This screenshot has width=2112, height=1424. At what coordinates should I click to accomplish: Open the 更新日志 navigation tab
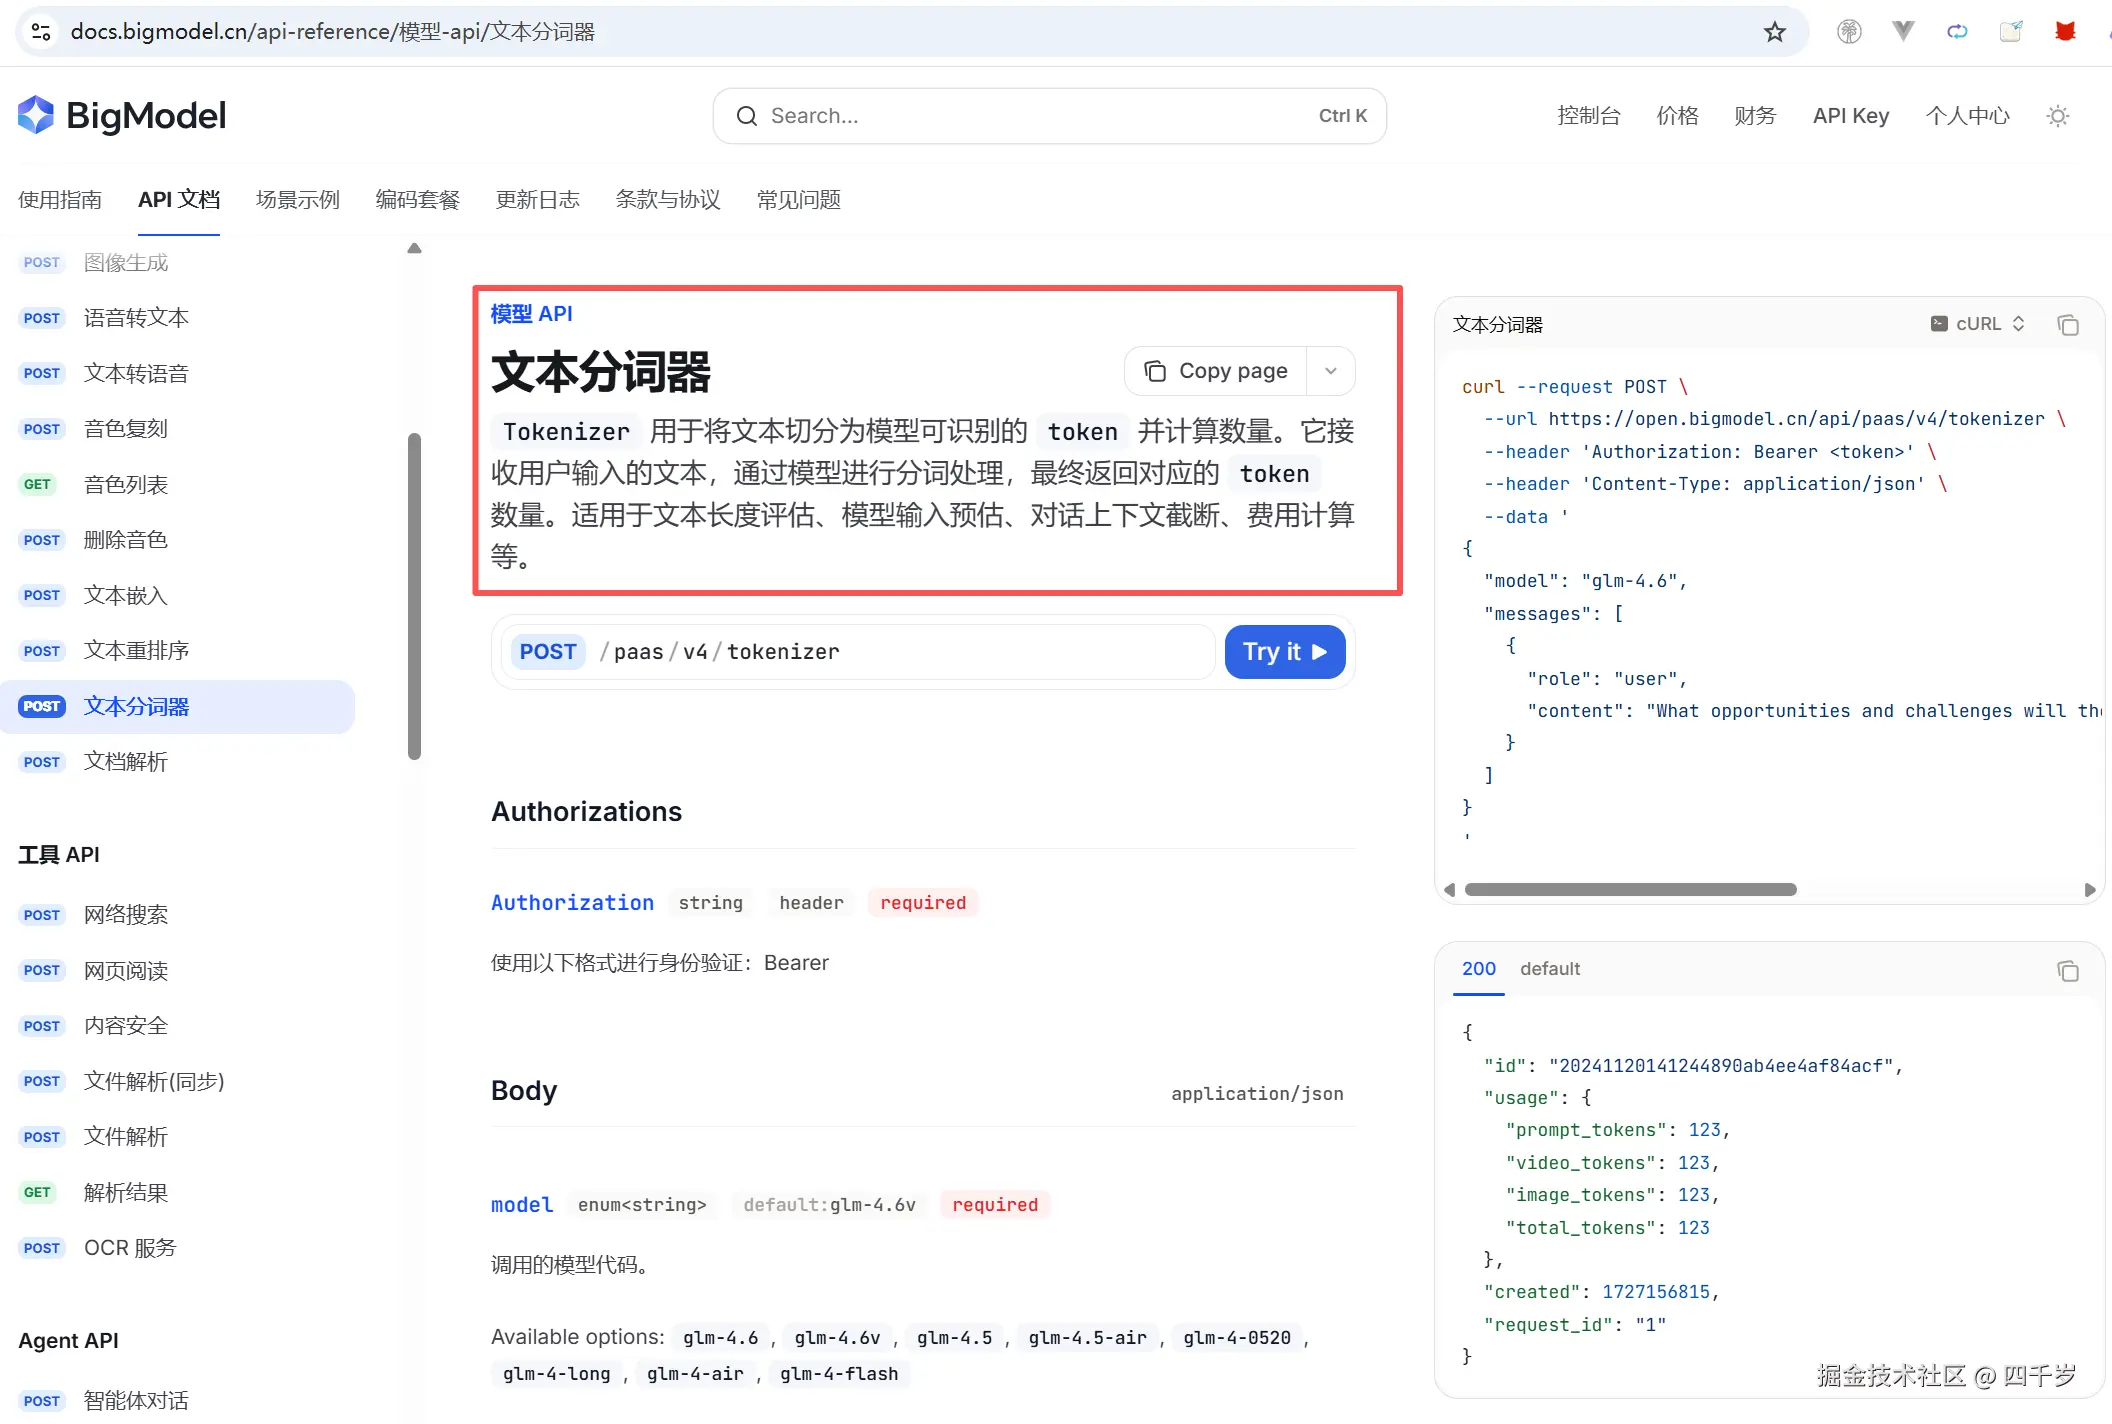[537, 199]
